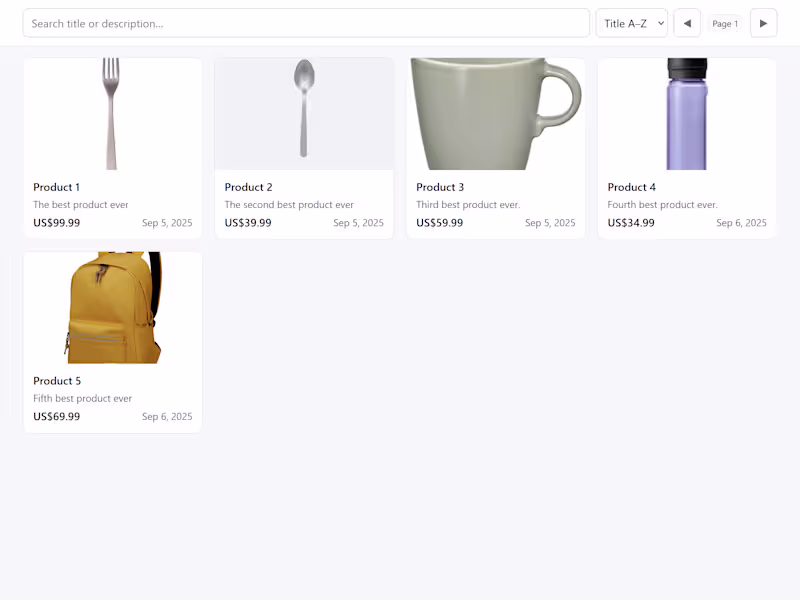
Task: Click the US$99.99 price of Product 1
Action: pos(57,223)
